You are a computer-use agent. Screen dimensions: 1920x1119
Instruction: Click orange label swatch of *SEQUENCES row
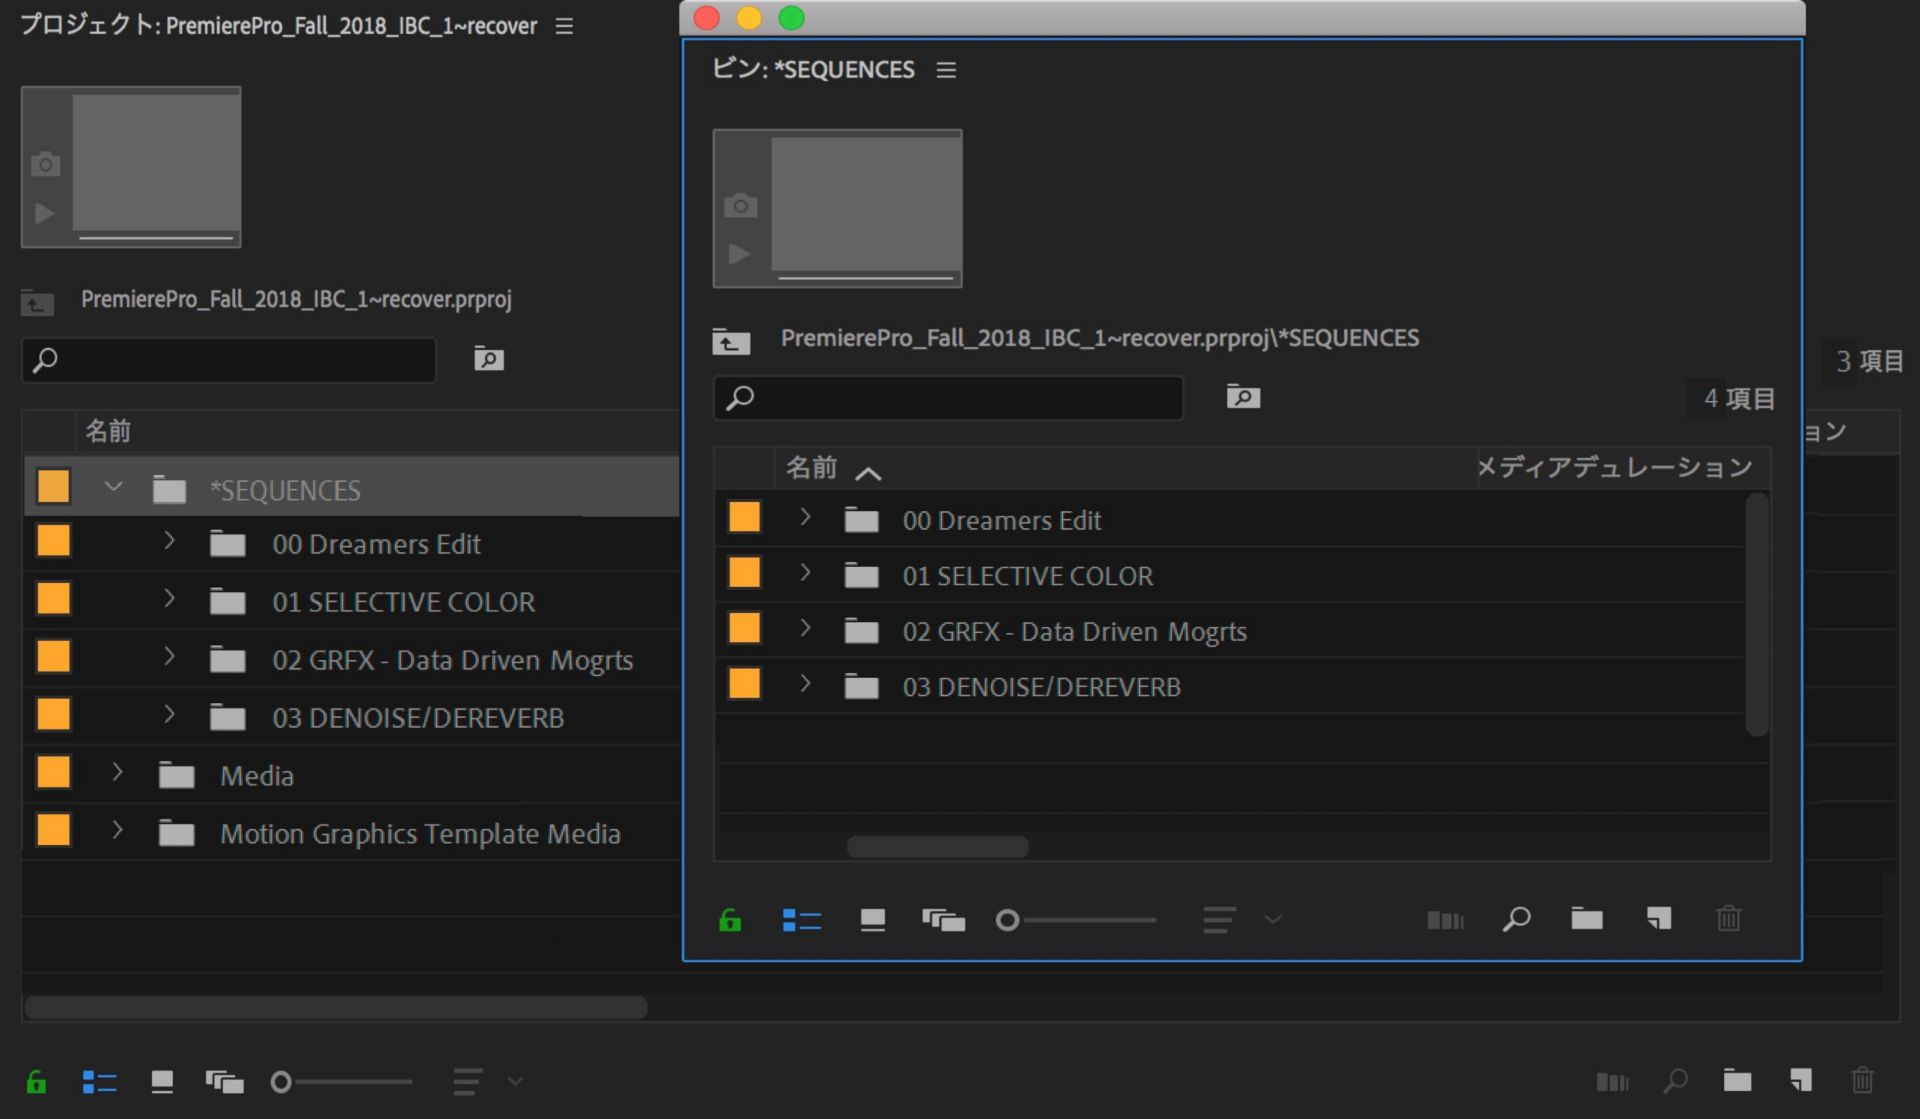click(53, 486)
